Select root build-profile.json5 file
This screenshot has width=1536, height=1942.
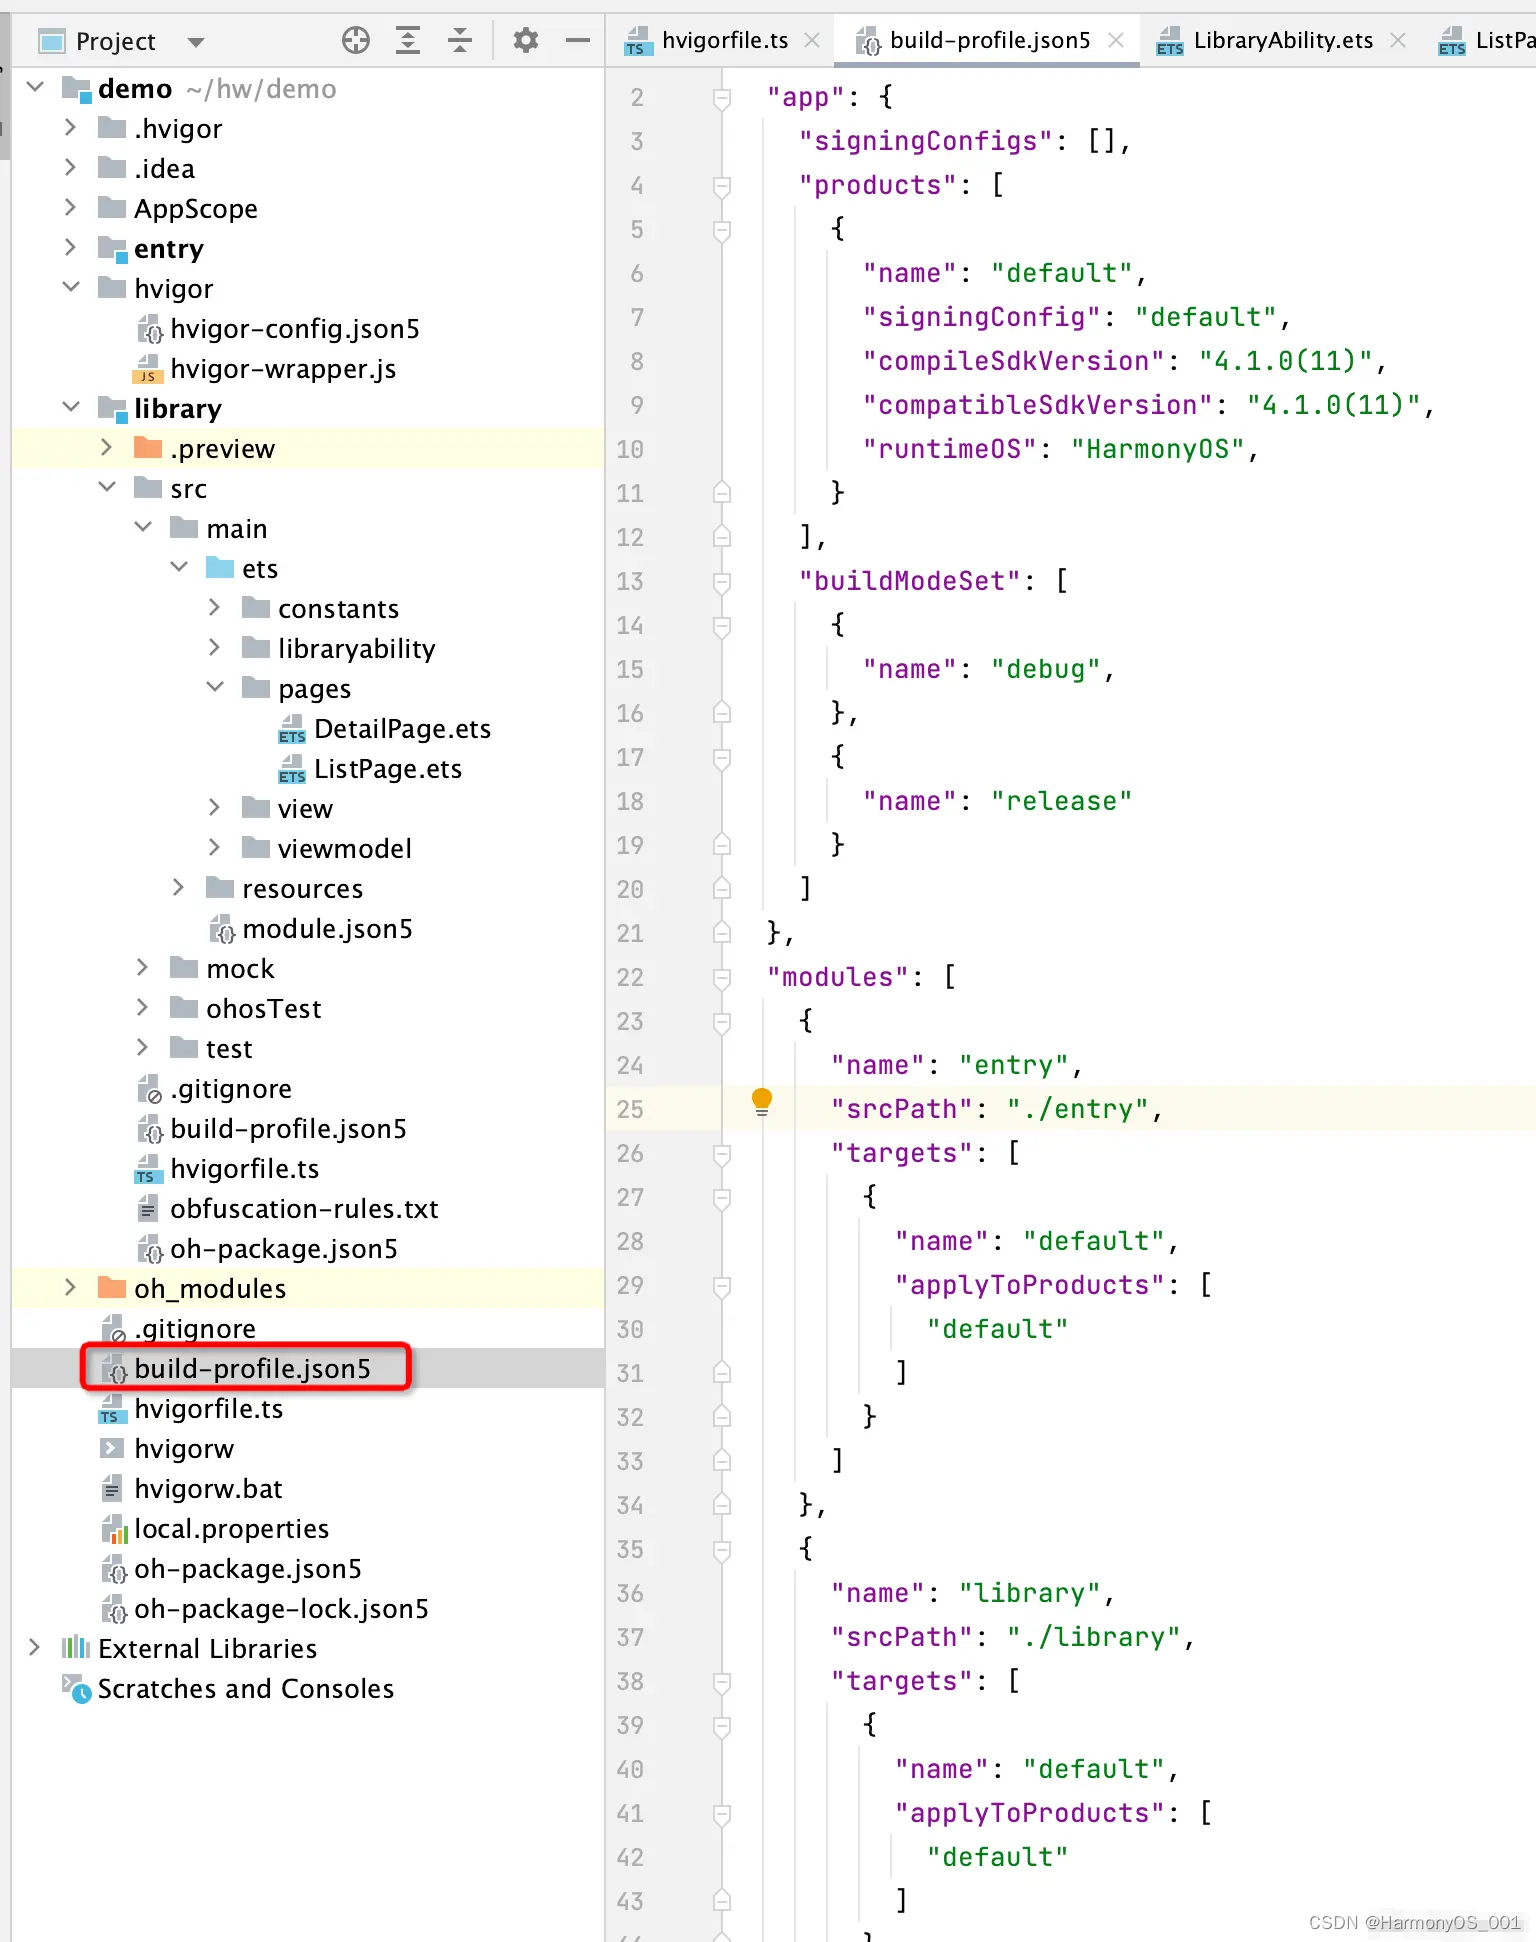[252, 1369]
